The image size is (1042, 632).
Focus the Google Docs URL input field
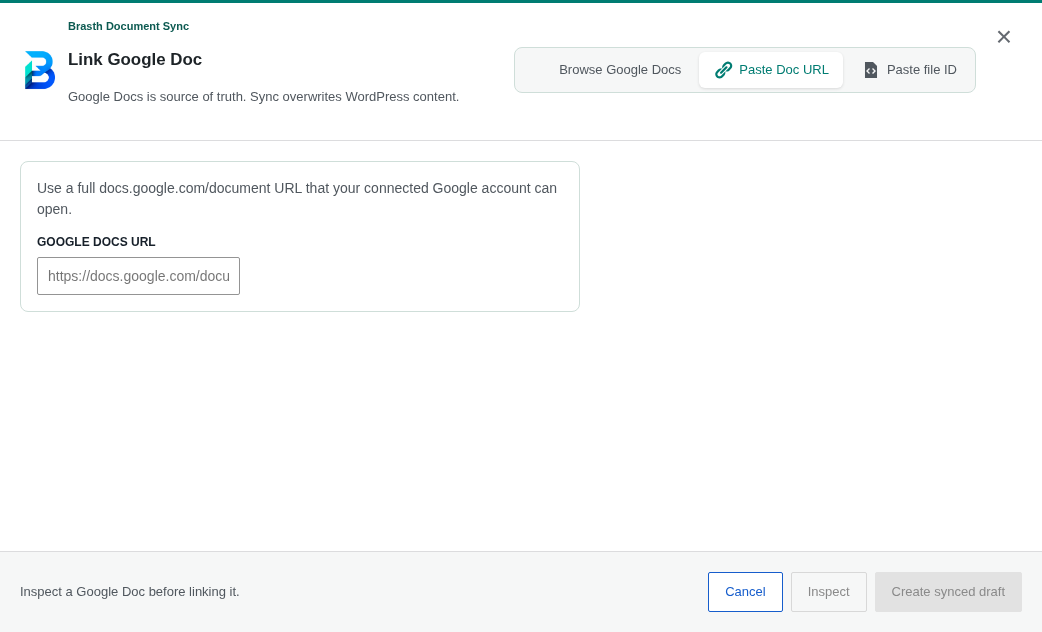pyautogui.click(x=138, y=276)
